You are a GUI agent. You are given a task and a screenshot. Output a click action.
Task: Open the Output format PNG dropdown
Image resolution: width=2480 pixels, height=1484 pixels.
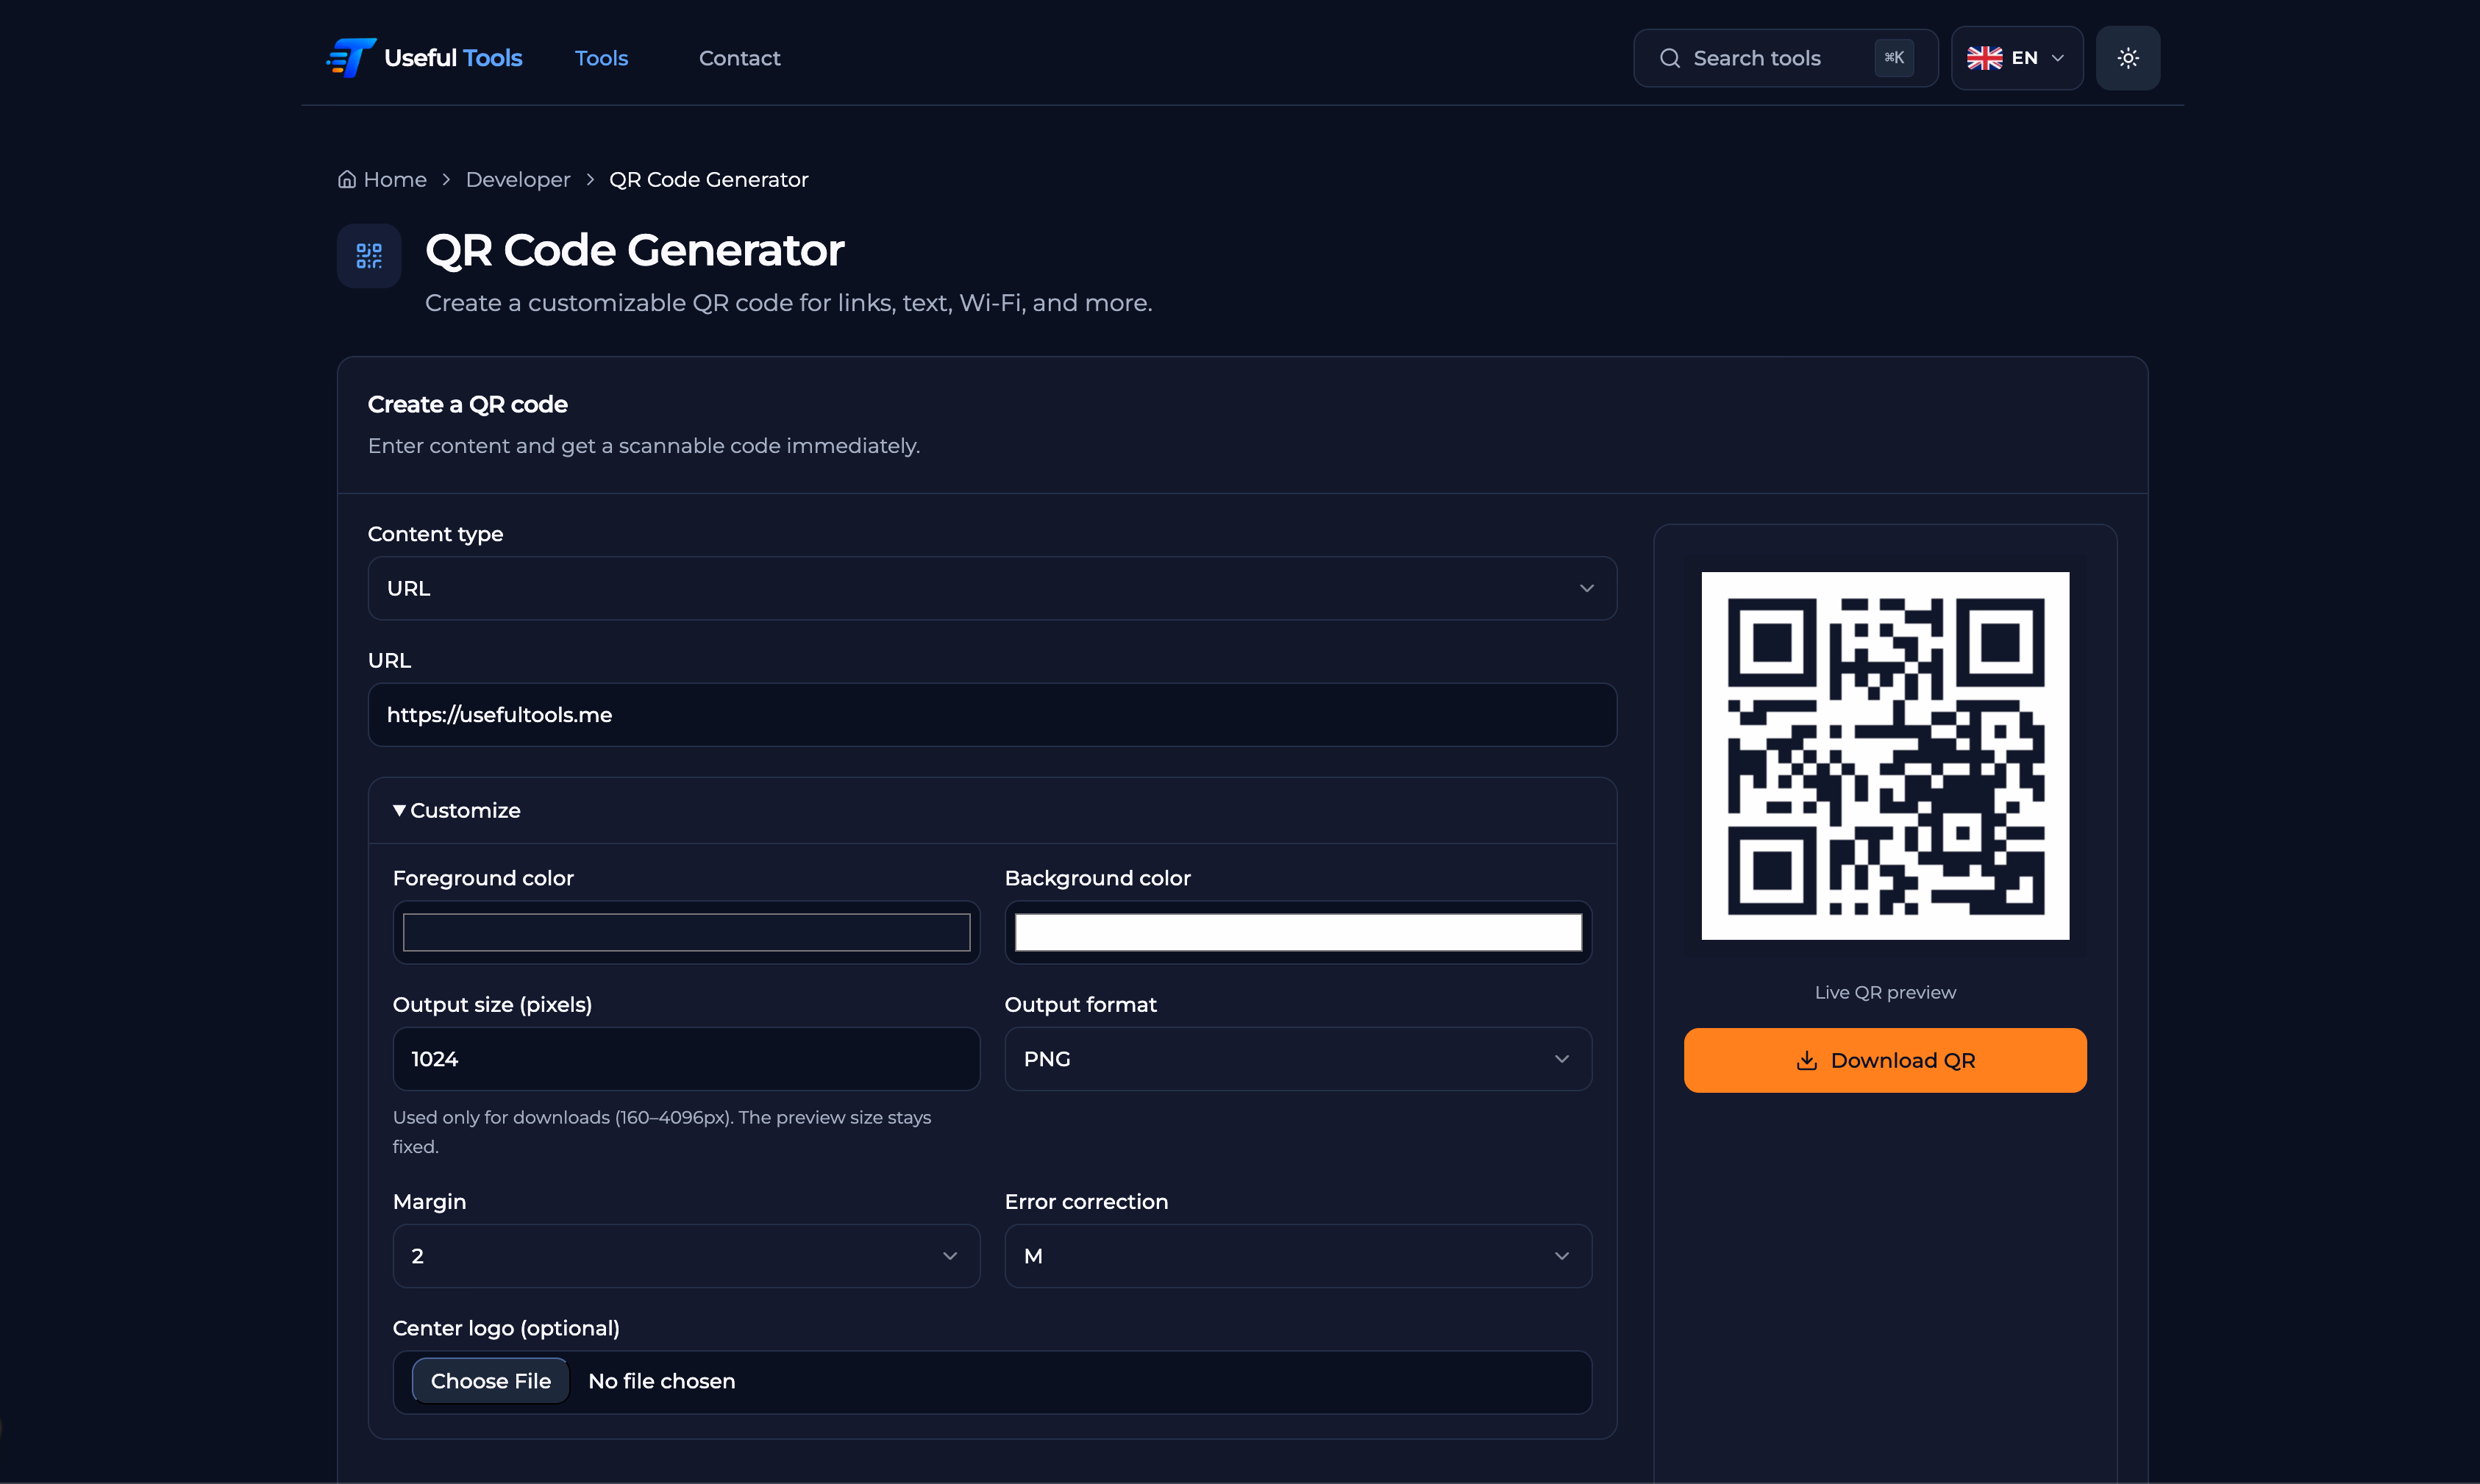click(1298, 1059)
